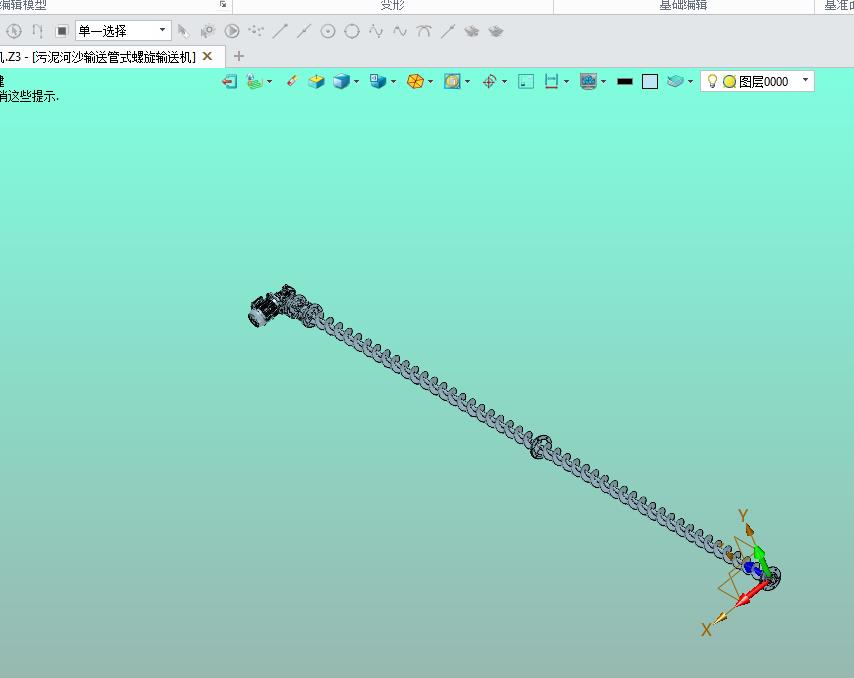Expand the layered sheets dropdown arrow
This screenshot has height=678, width=854.
pyautogui.click(x=691, y=82)
